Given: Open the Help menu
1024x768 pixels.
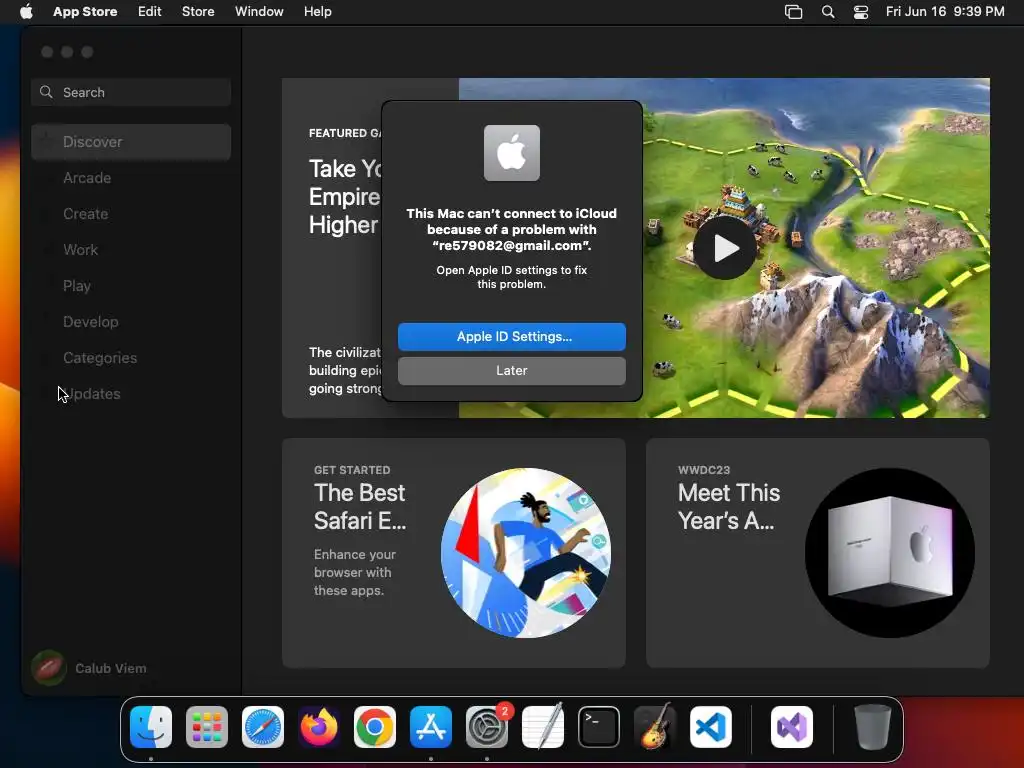Looking at the screenshot, I should click(317, 12).
